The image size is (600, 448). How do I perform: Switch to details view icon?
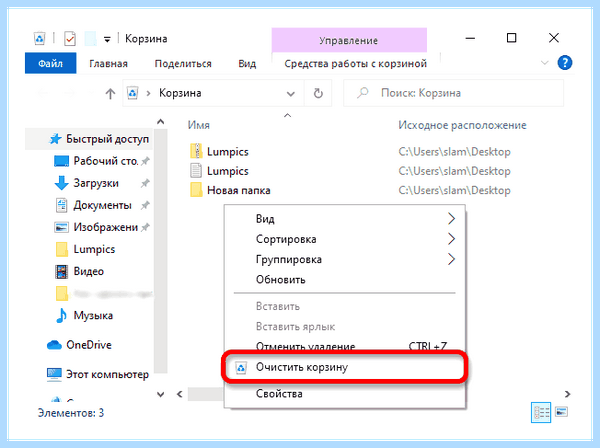tap(541, 412)
